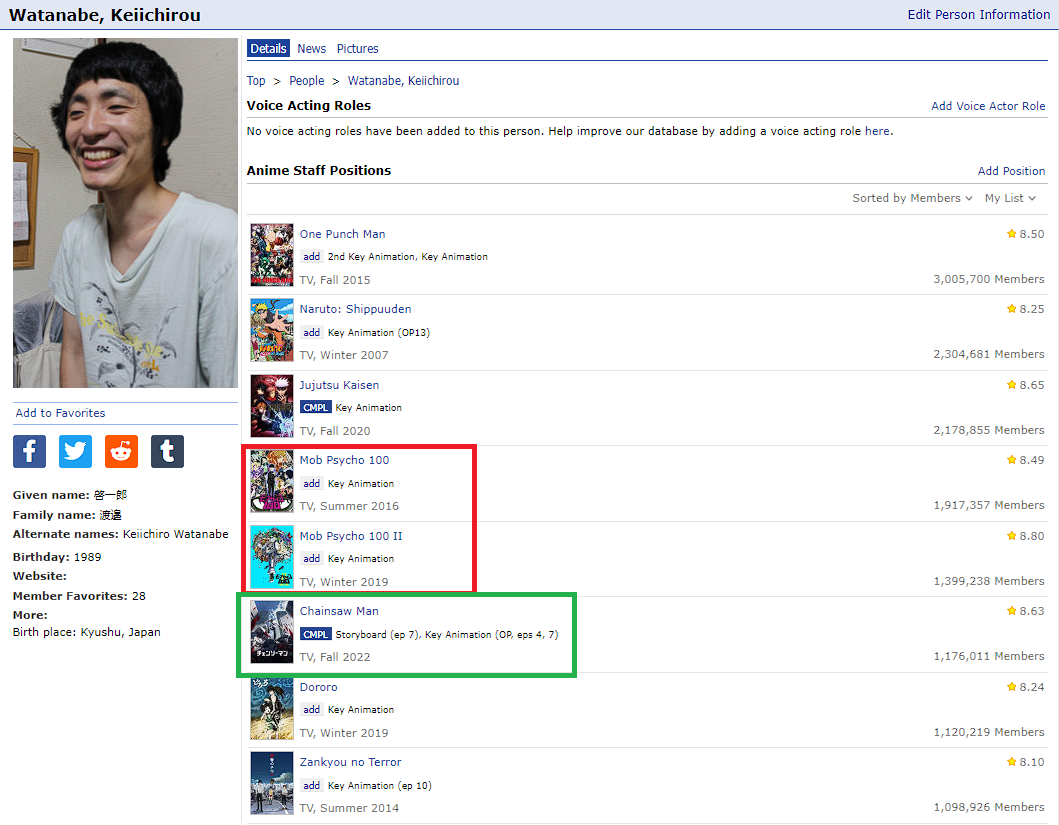Open the My List filter dropdown
The height and width of the screenshot is (825, 1059).
(x=1010, y=198)
